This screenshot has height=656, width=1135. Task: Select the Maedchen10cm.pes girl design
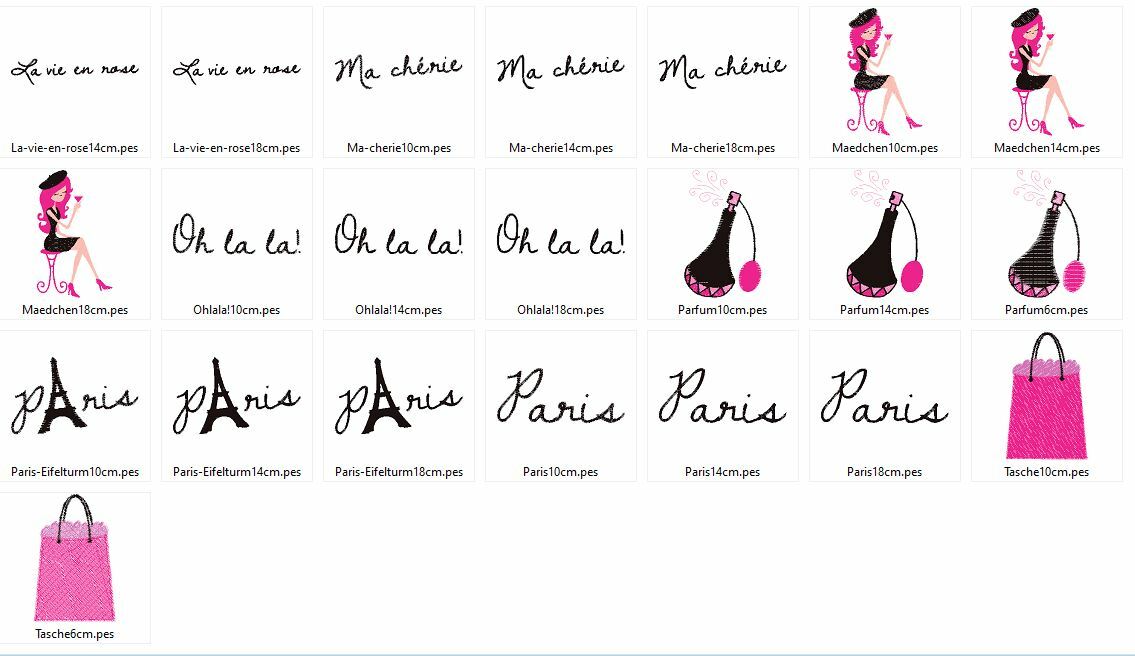885,72
